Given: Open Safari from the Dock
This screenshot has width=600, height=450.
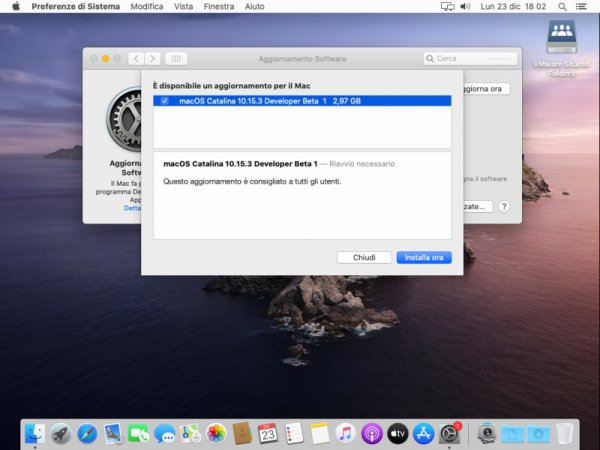Looking at the screenshot, I should [x=87, y=434].
